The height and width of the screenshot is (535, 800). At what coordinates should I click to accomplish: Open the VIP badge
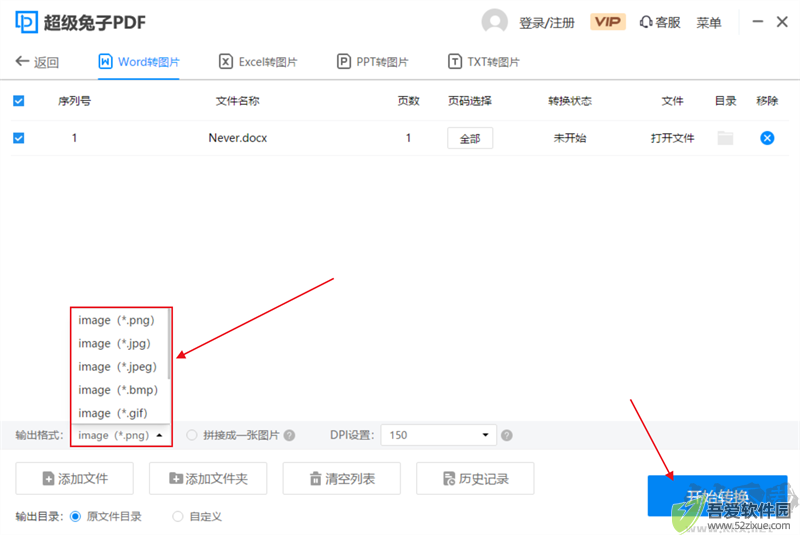coord(608,22)
